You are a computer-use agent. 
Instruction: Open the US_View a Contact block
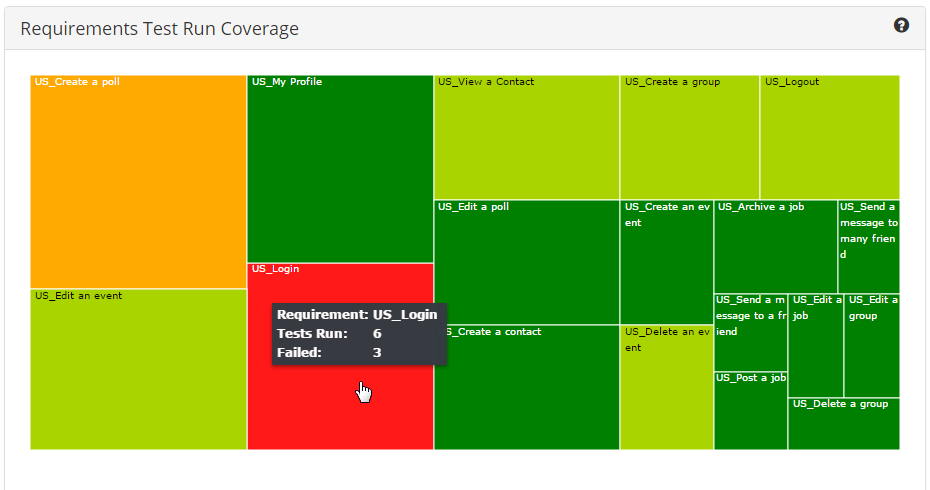pos(526,137)
